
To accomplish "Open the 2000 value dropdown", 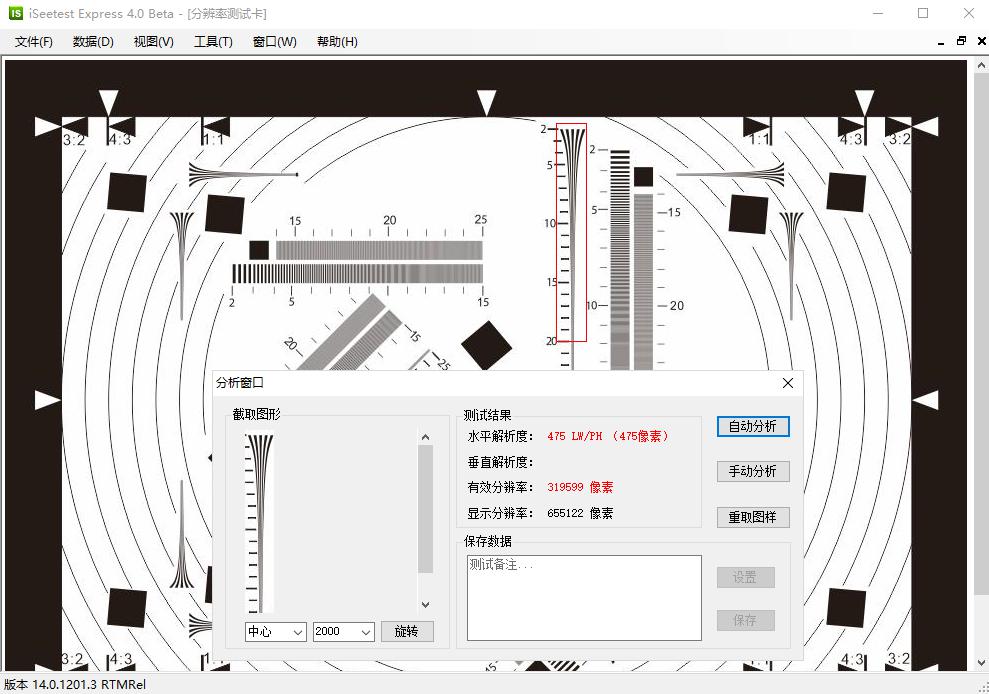I will (344, 632).
